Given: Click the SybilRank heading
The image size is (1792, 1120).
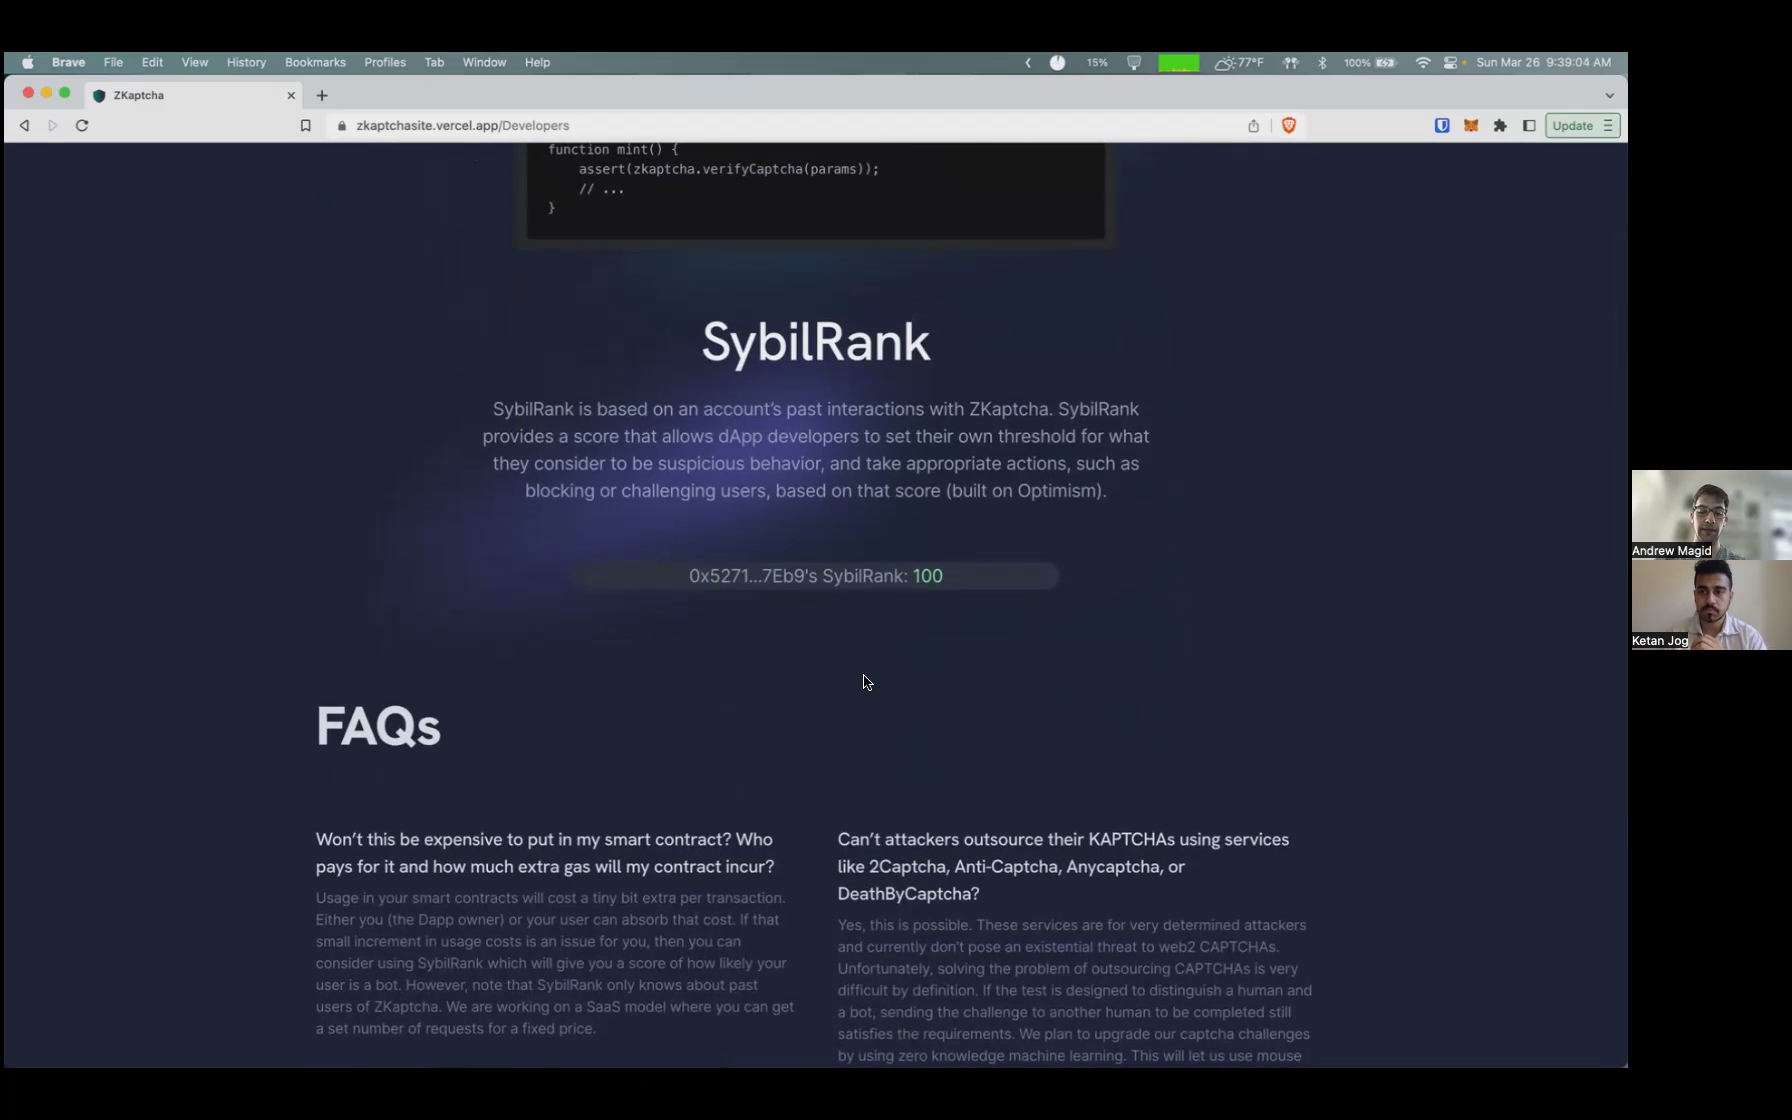Looking at the screenshot, I should click(x=816, y=343).
